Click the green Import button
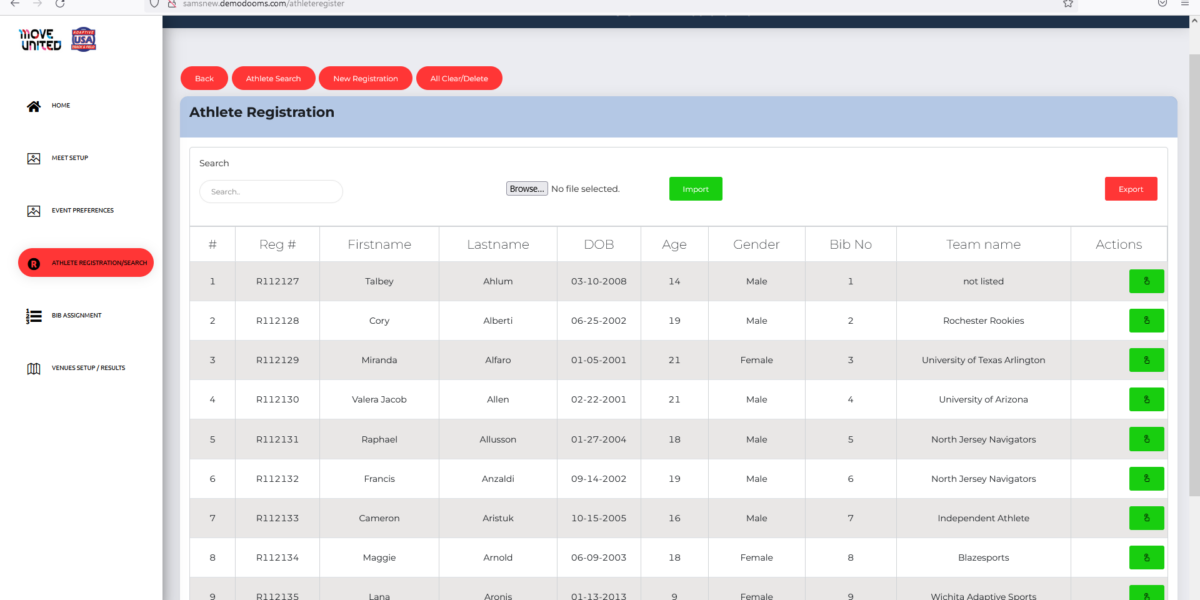Viewport: 1200px width, 600px height. coord(695,189)
